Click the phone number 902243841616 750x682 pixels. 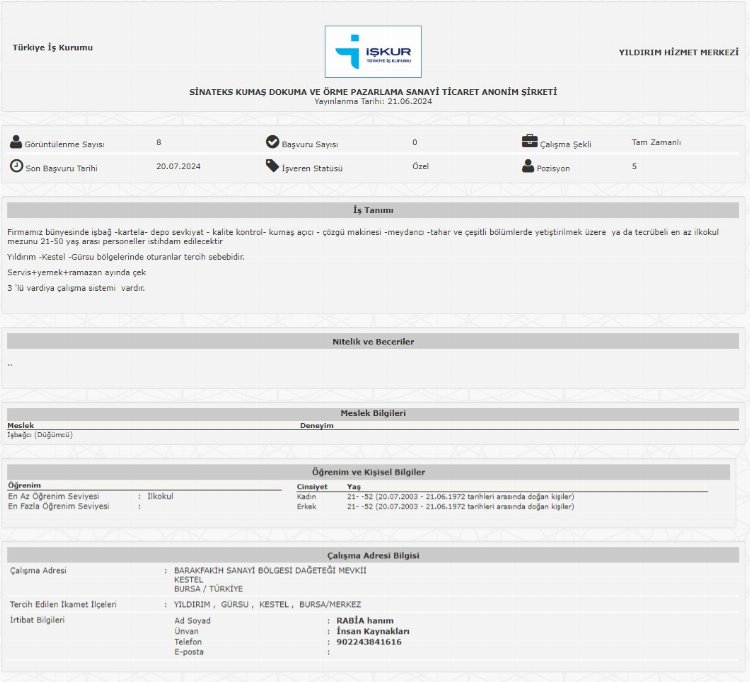369,642
